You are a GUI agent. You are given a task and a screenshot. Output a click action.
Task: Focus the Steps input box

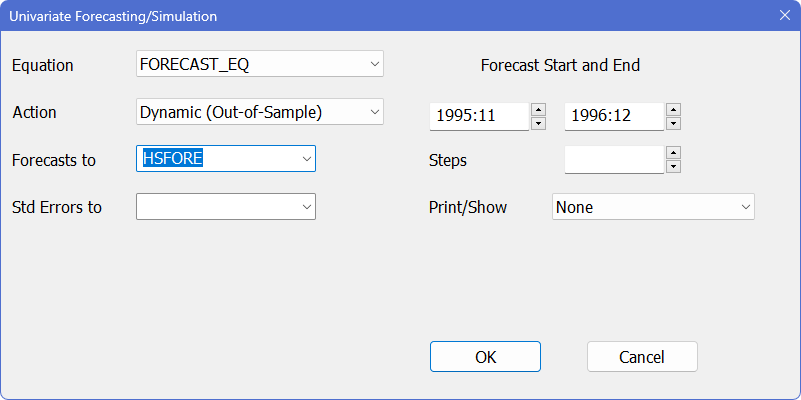coord(613,160)
